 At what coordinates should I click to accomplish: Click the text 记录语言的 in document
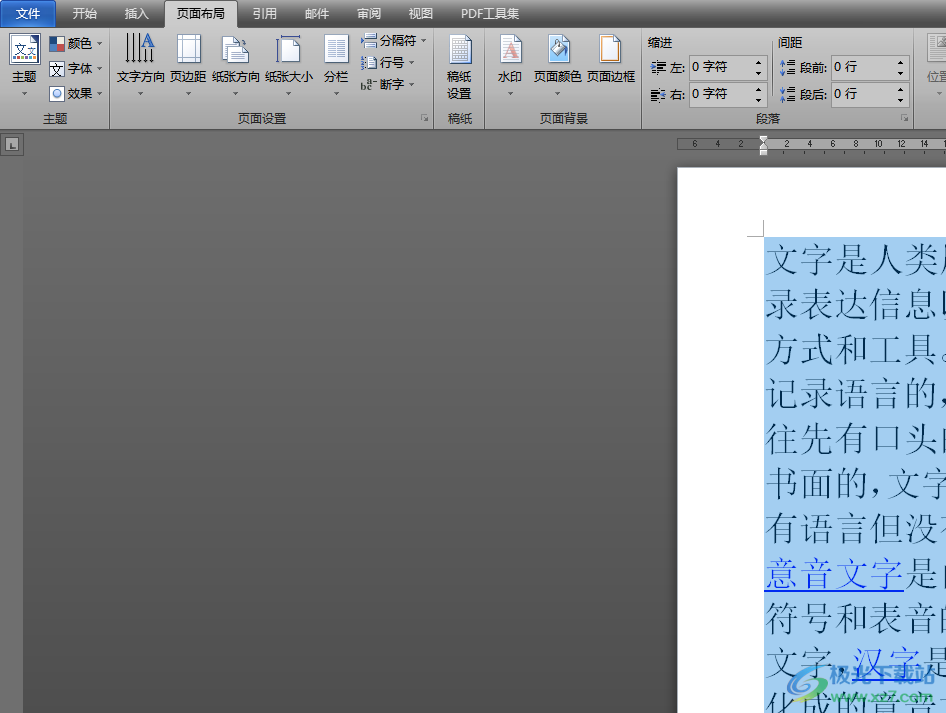(x=851, y=395)
